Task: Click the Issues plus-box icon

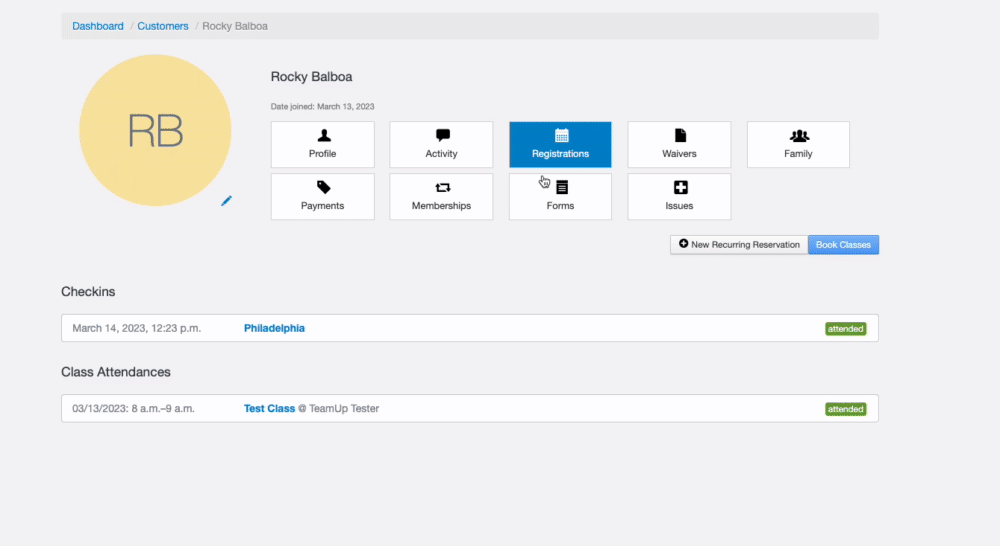Action: pos(679,188)
